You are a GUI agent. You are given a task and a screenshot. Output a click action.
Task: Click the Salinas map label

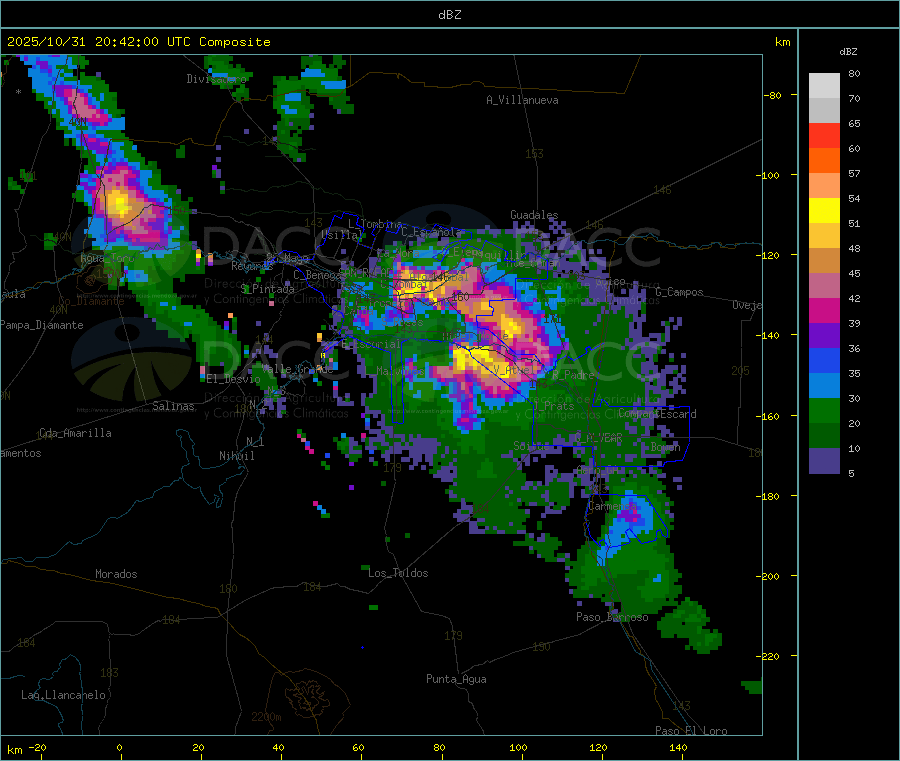(x=173, y=406)
